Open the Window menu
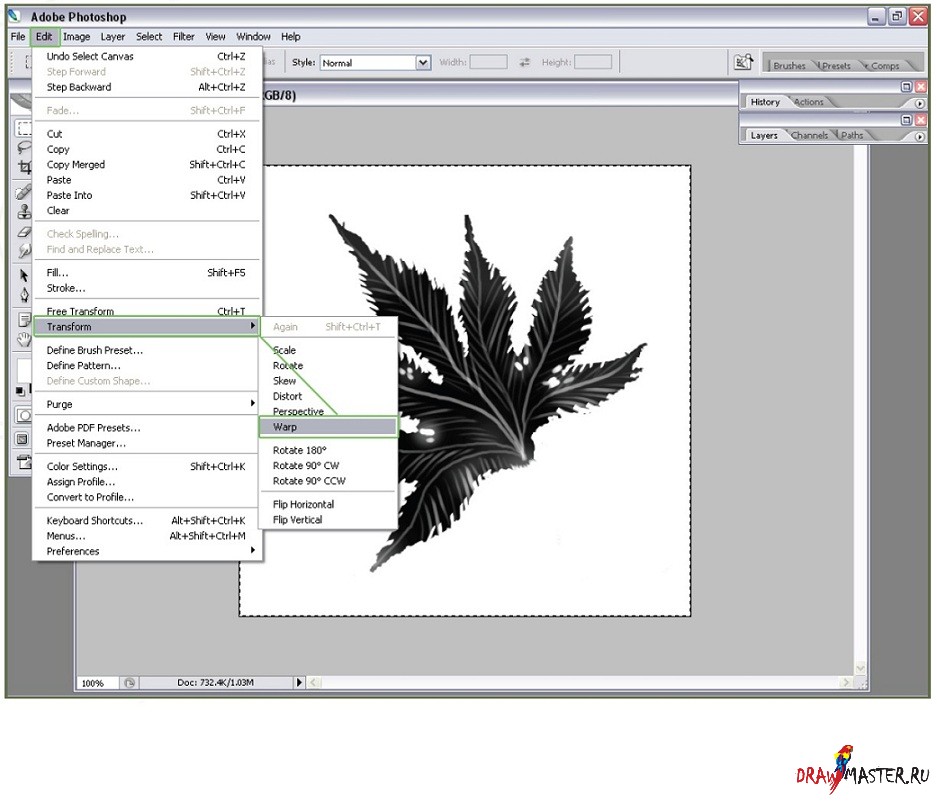937x802 pixels. point(253,36)
